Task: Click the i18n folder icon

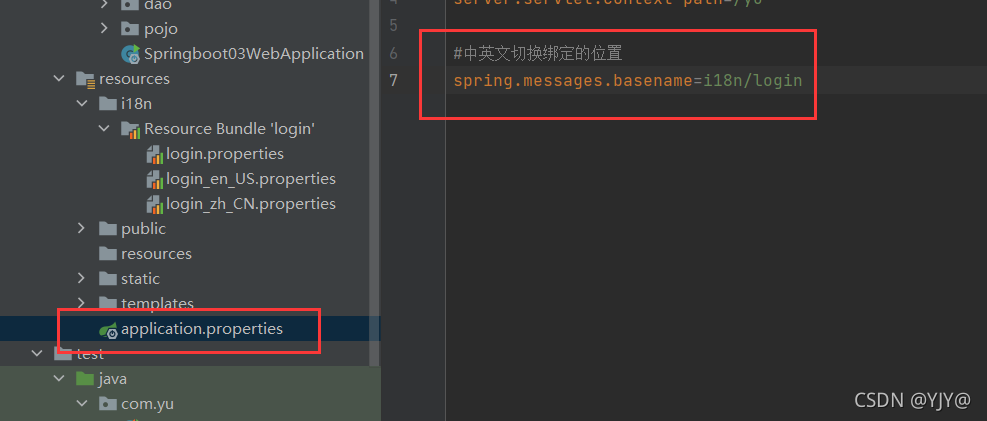Action: (x=108, y=104)
